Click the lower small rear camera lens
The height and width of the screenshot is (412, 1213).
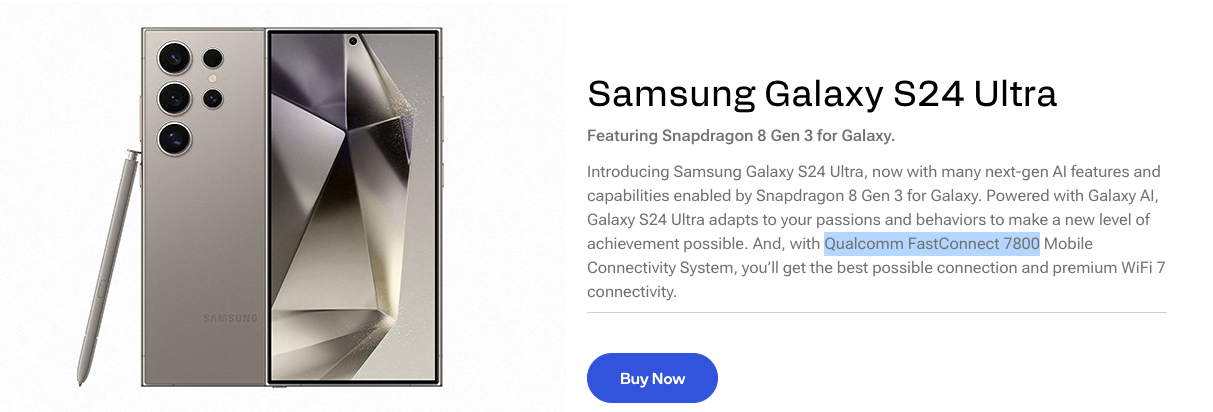pyautogui.click(x=212, y=98)
